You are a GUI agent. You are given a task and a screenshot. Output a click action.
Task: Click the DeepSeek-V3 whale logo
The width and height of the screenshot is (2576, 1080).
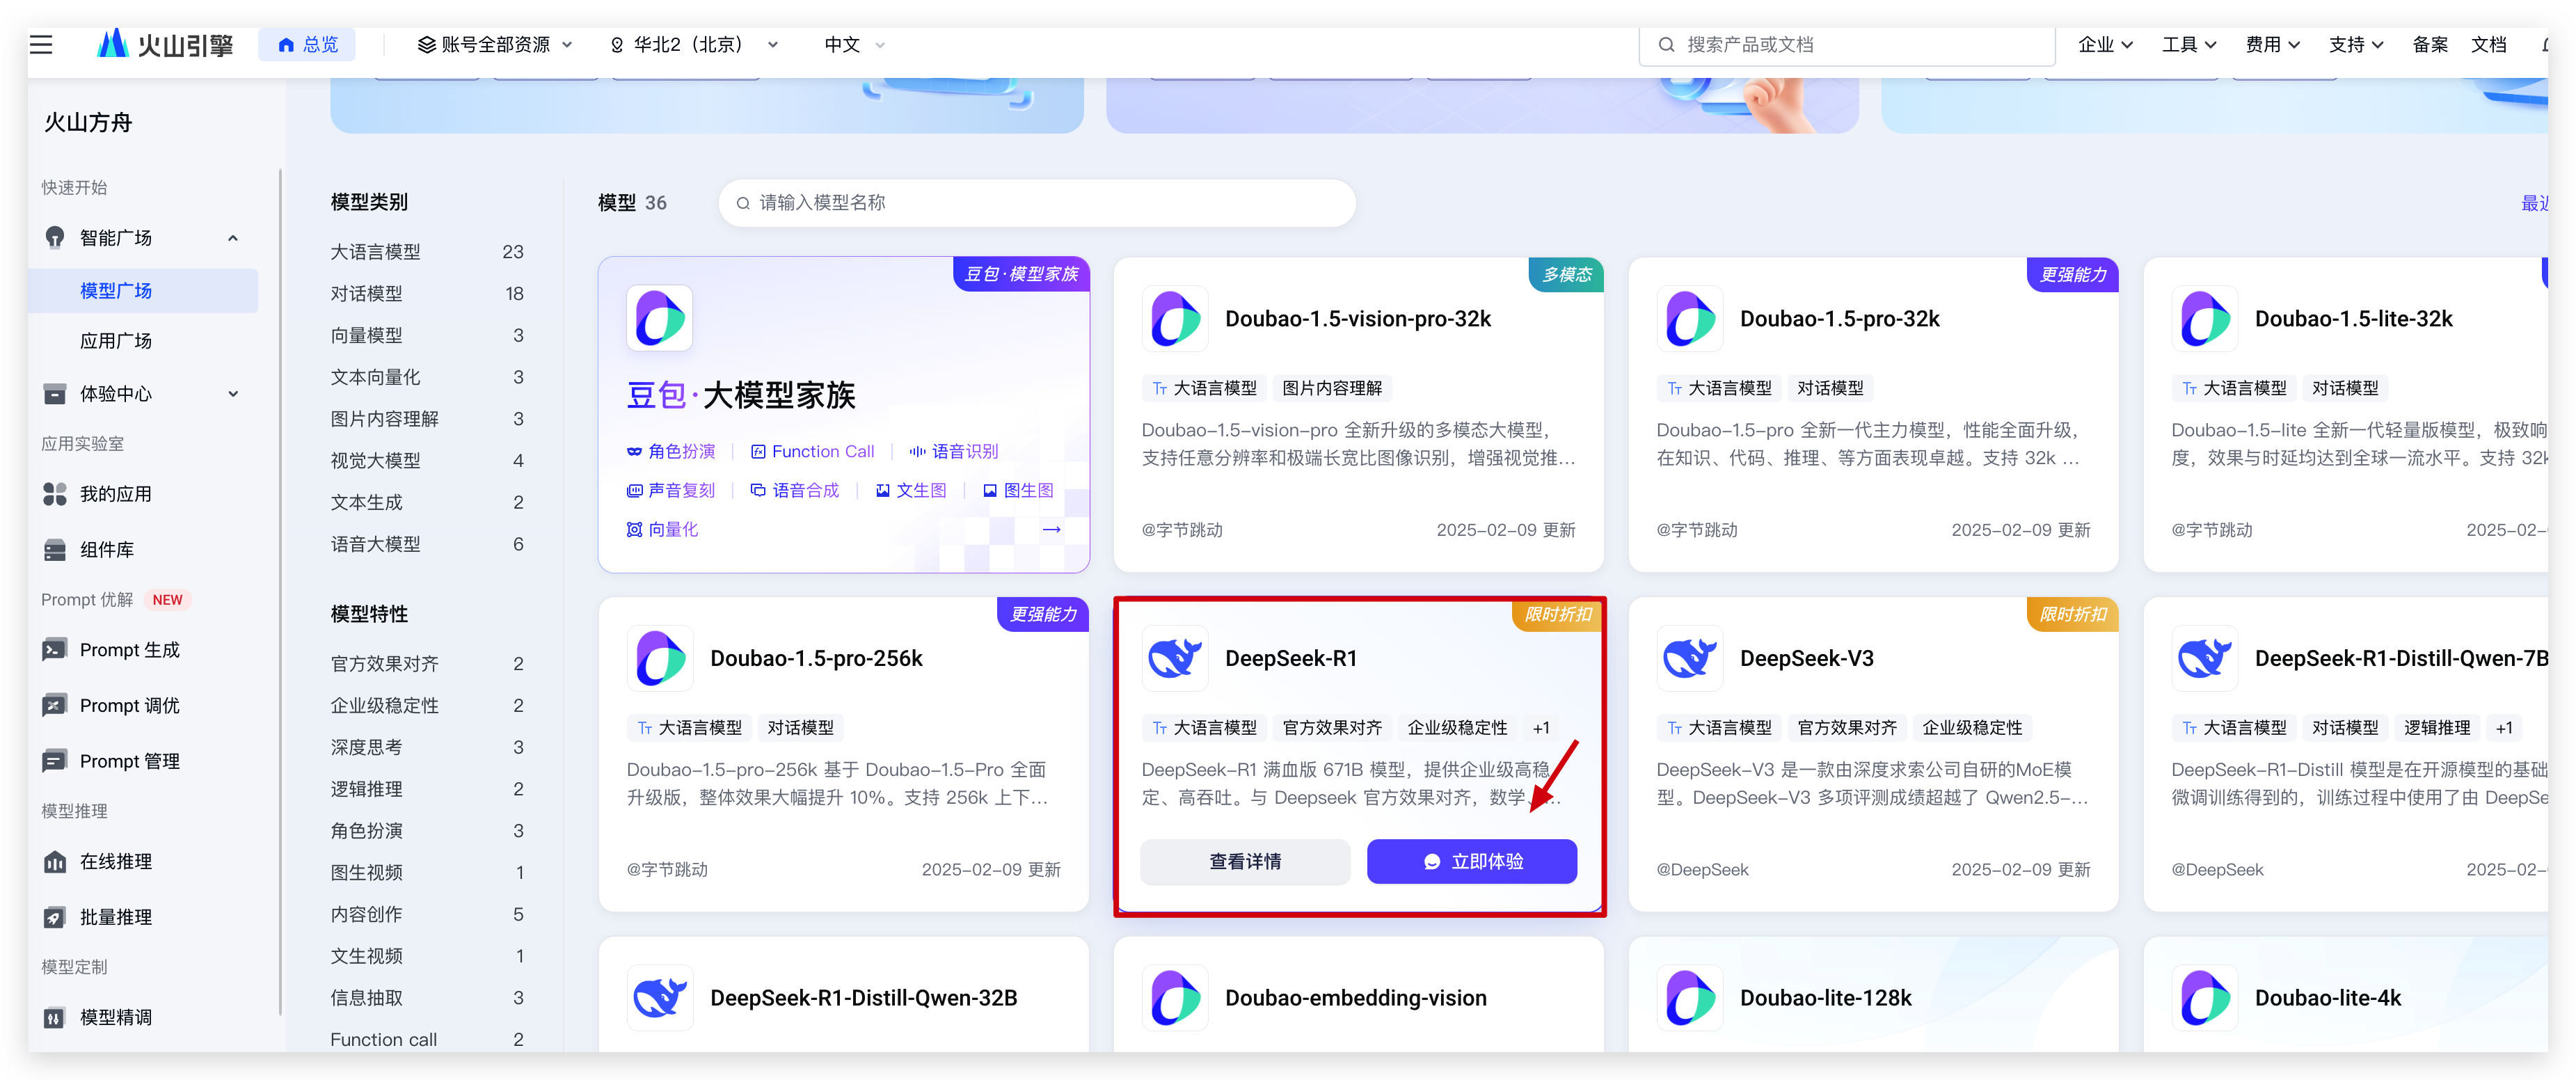coord(1689,658)
